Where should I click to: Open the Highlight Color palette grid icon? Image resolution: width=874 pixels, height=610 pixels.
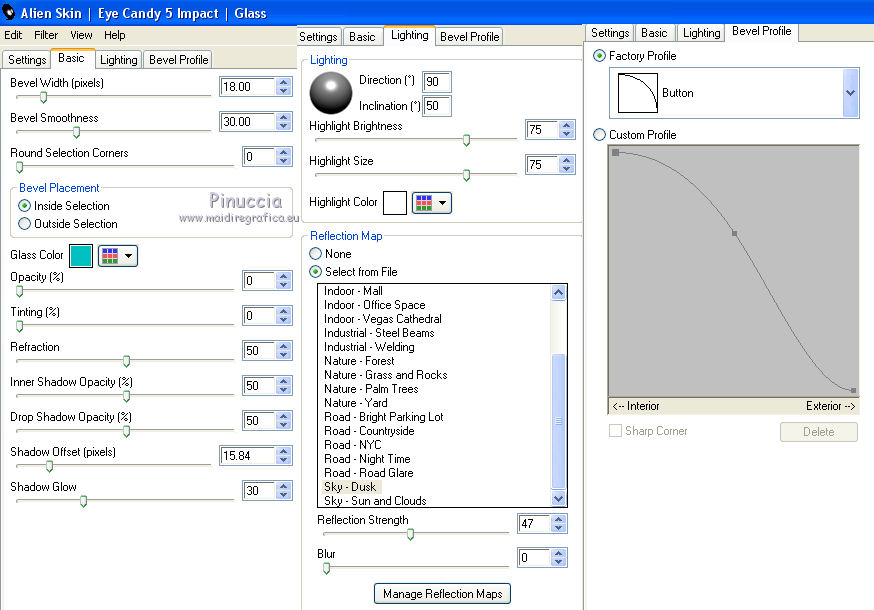tap(424, 203)
